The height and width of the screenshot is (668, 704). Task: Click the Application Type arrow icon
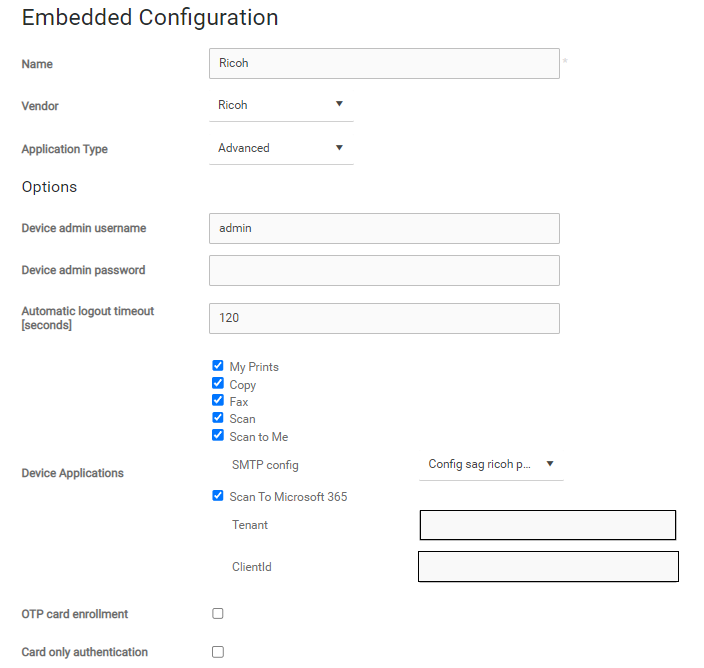[x=339, y=148]
